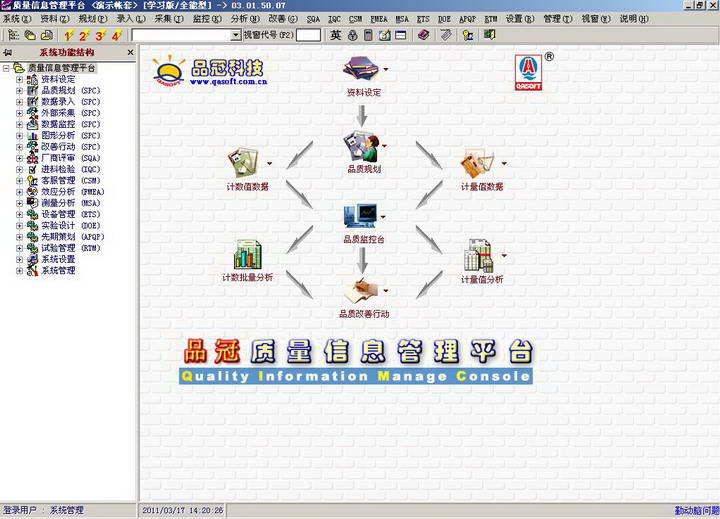
Task: Select 外部采集 (SPC) in the tree
Action: click(x=71, y=113)
